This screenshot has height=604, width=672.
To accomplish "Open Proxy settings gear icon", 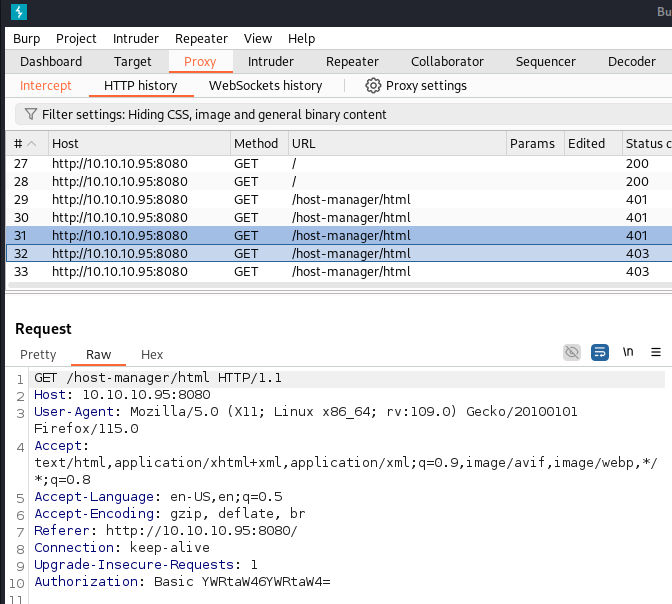I will (373, 86).
